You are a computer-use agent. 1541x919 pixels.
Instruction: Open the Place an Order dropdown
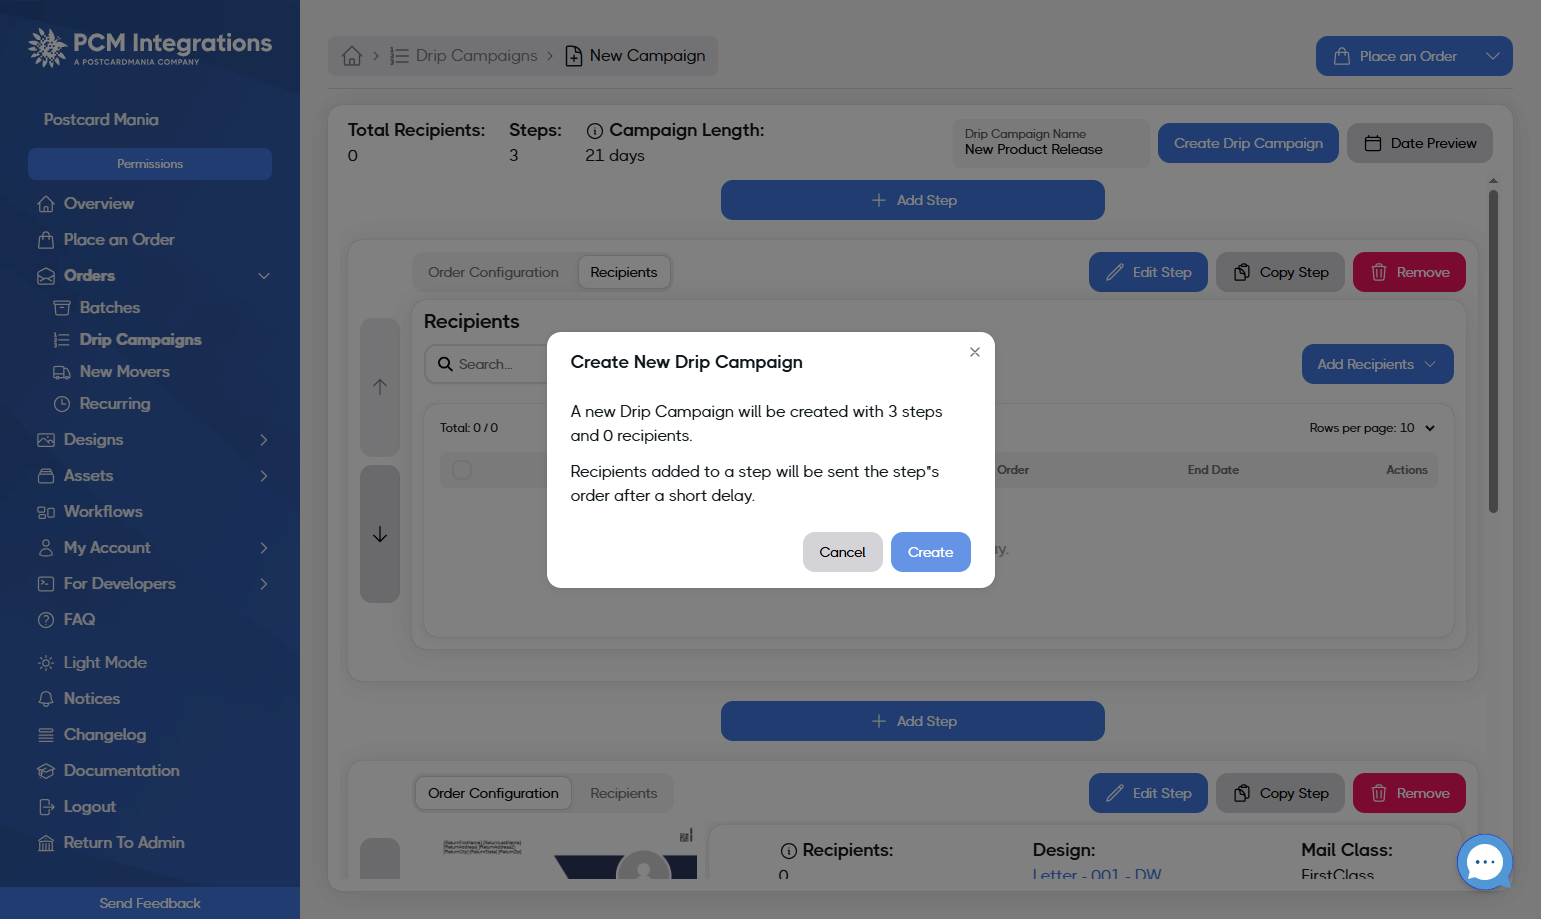pos(1492,56)
